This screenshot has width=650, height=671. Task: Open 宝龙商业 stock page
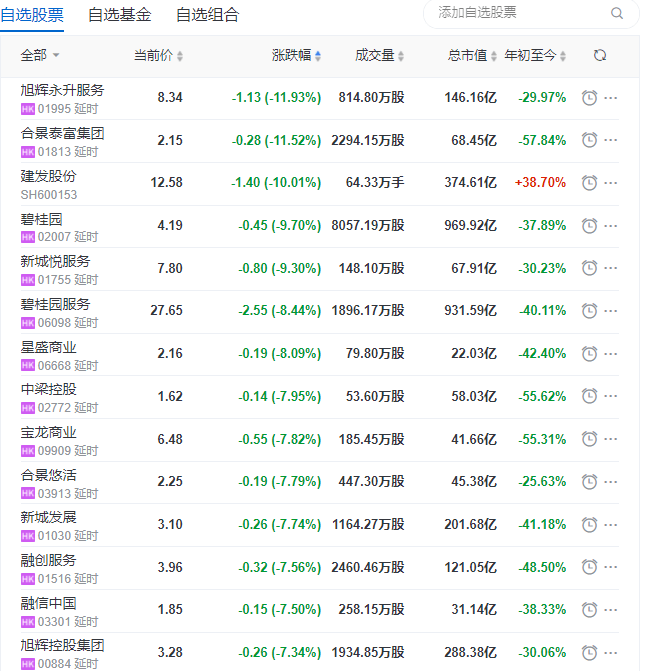coord(48,433)
